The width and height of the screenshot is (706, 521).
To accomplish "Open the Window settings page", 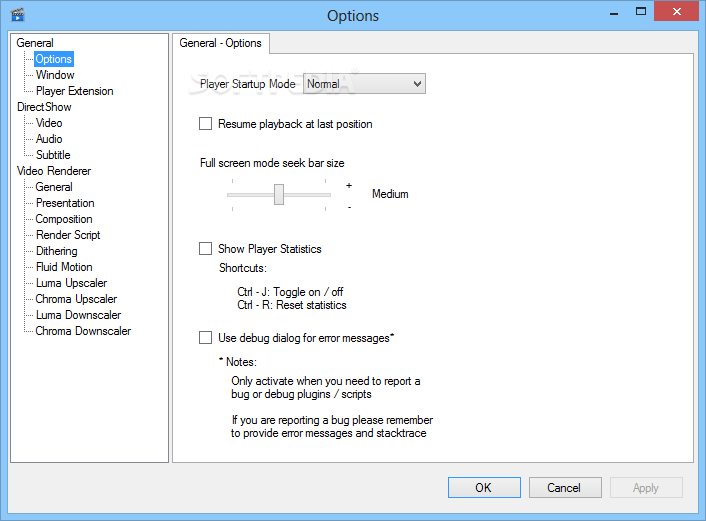I will (x=55, y=75).
